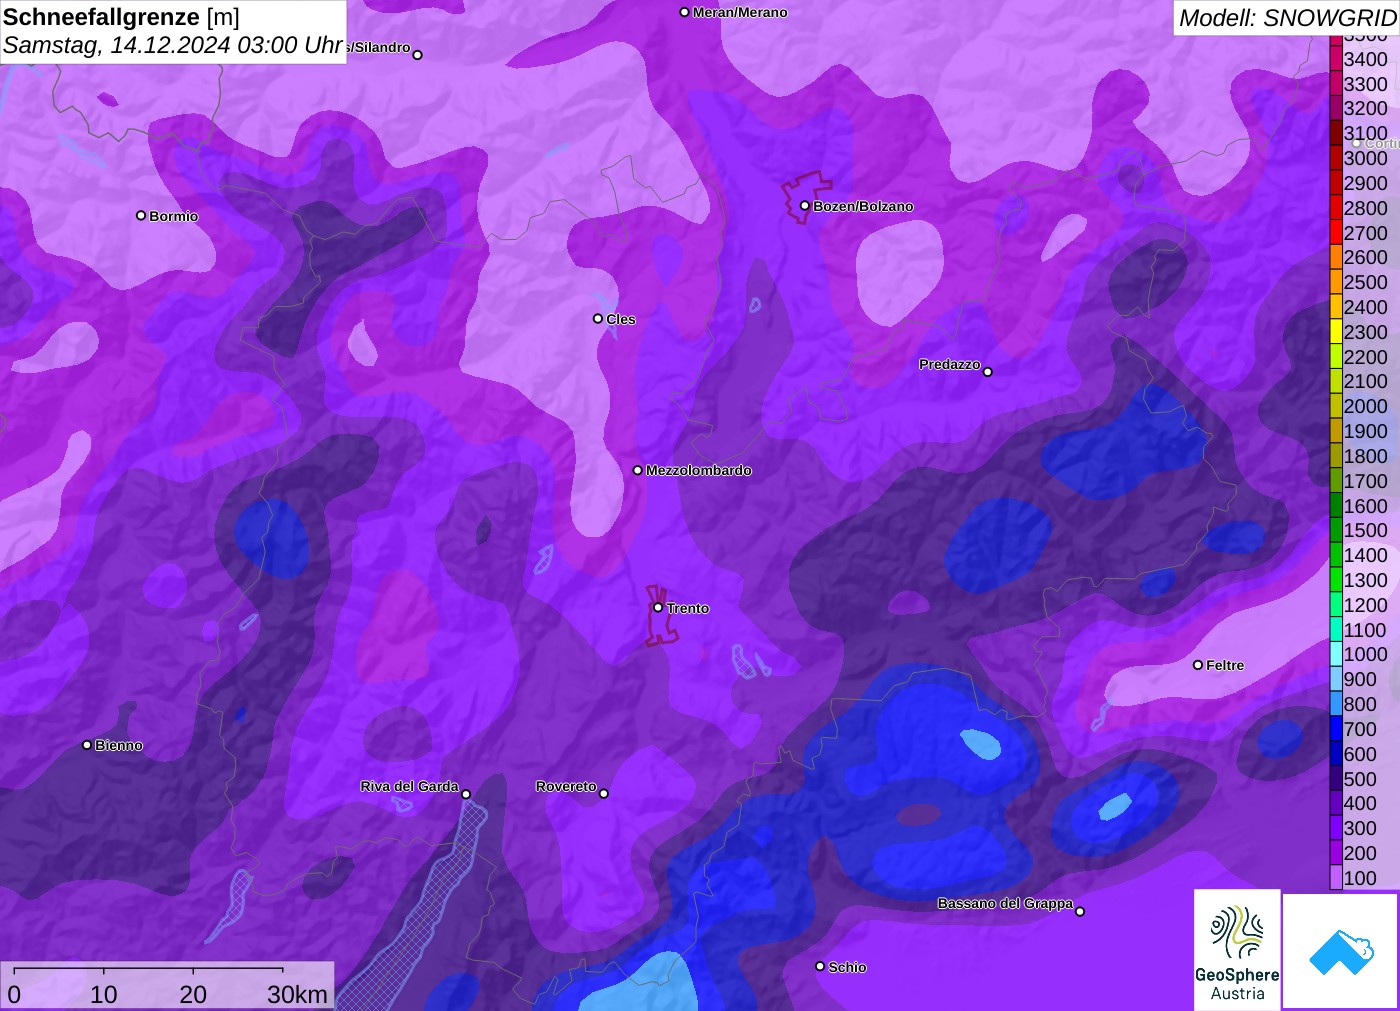Click the date Samstag, 14.12.2024 03:00 Uhr
Viewport: 1400px width, 1011px height.
click(173, 45)
